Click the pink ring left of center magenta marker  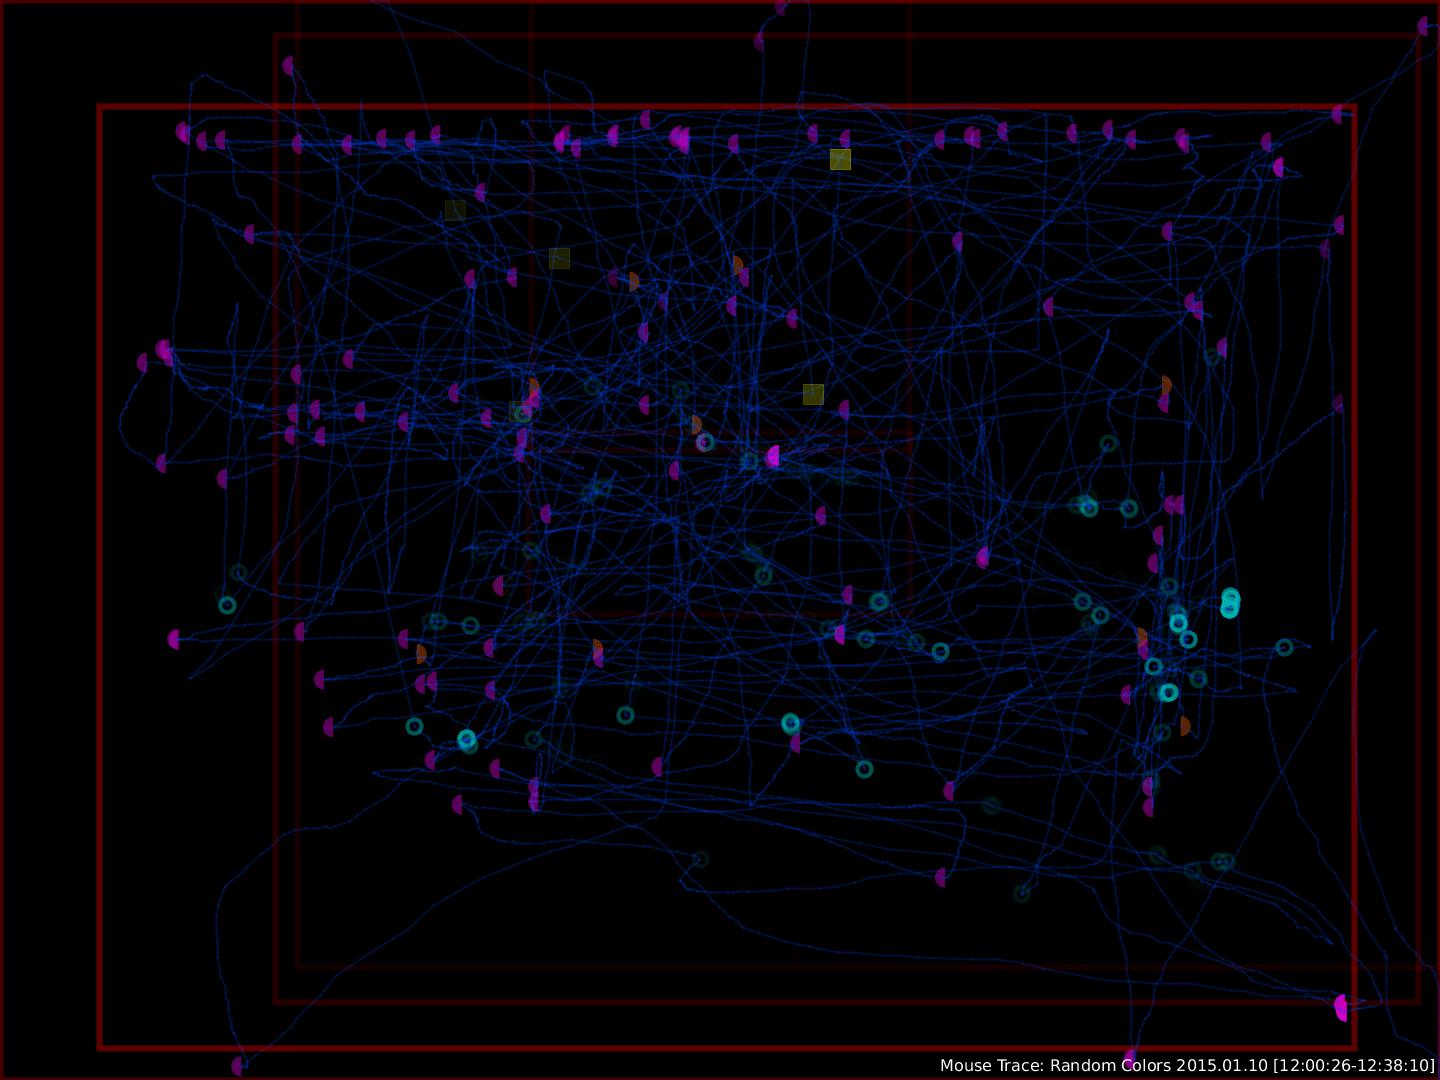pyautogui.click(x=705, y=442)
